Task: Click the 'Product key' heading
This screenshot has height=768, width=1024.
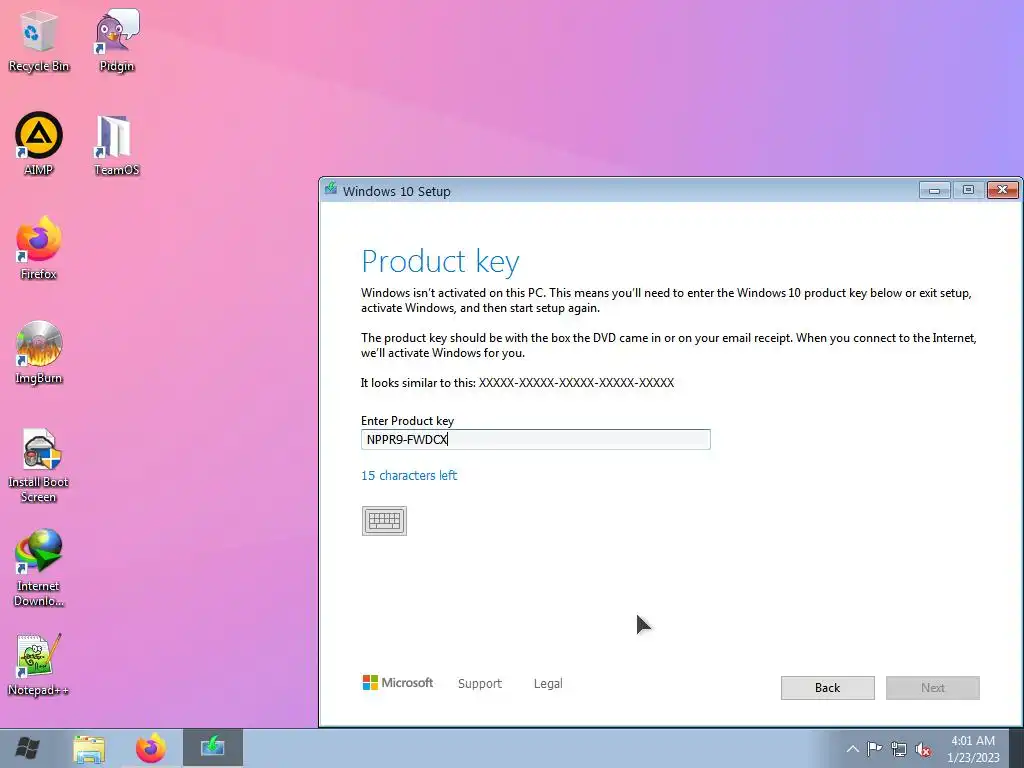Action: tap(440, 262)
